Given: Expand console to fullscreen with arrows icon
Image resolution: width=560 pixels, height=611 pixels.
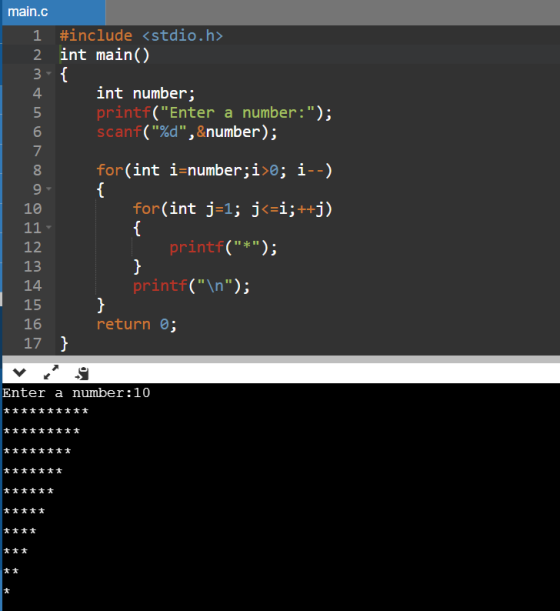Looking at the screenshot, I should (x=51, y=373).
